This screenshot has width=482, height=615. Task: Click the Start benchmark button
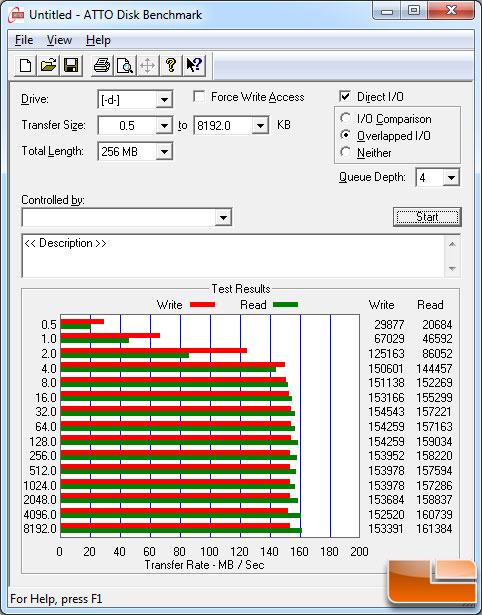pyautogui.click(x=427, y=217)
